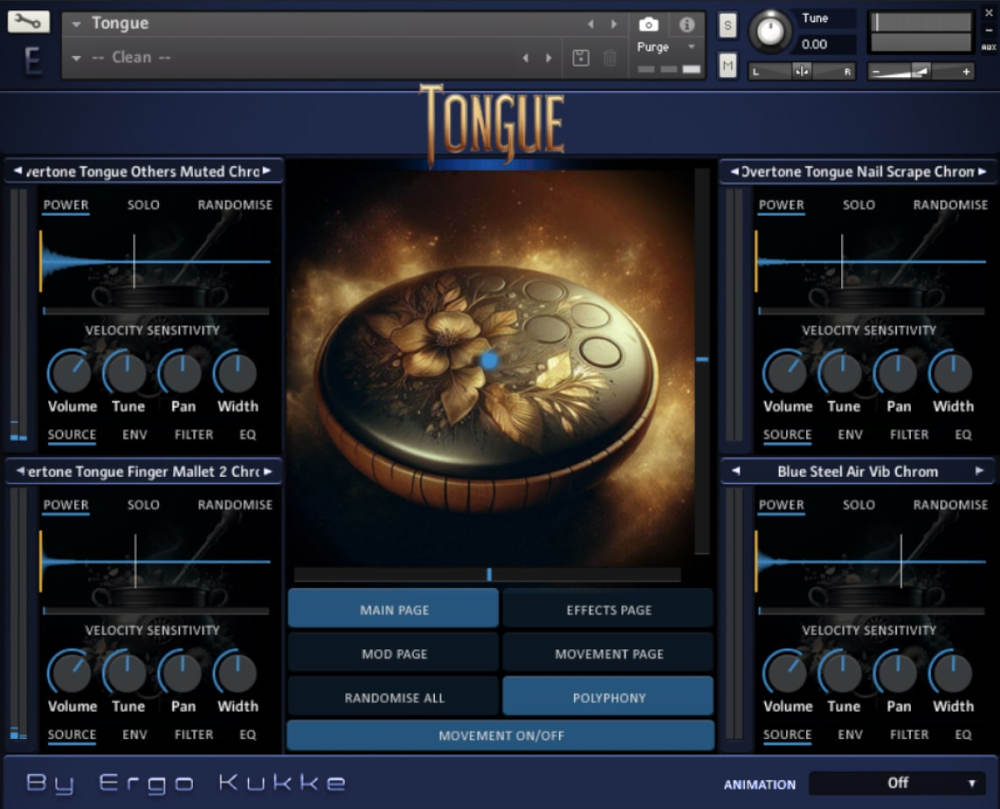The width and height of the screenshot is (1000, 809).
Task: Switch to the EFFECTS PAGE tab
Action: (609, 609)
